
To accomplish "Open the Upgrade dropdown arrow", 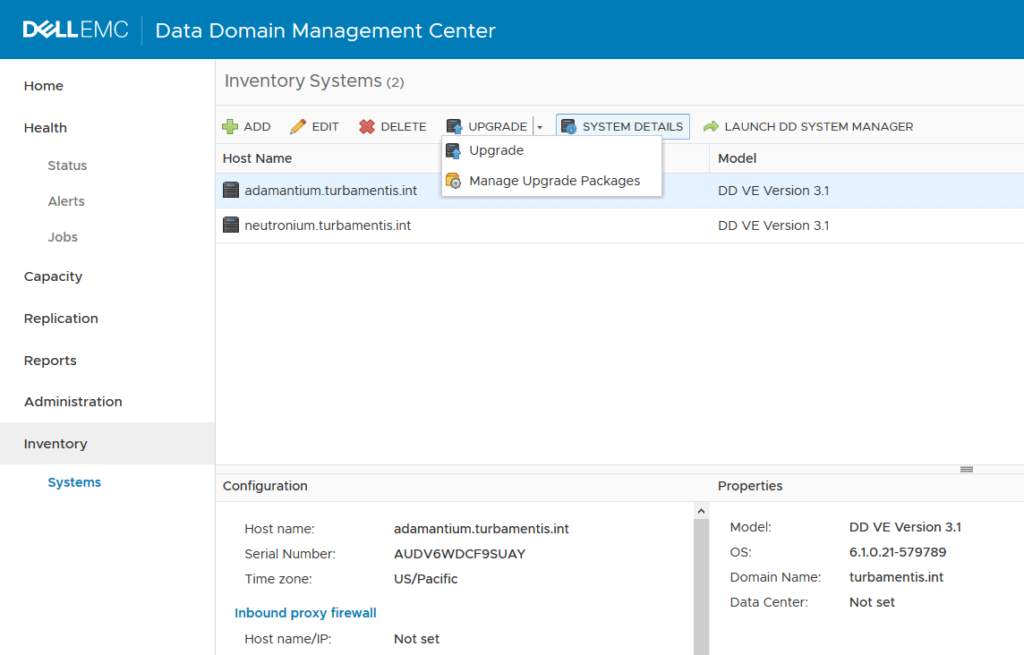I will pos(539,126).
